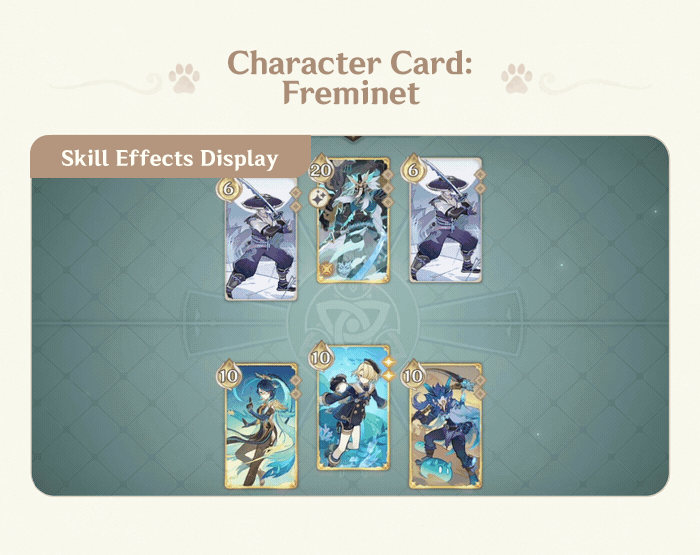The width and height of the screenshot is (700, 555).
Task: Click the right paw print decoration
Action: pos(517,78)
